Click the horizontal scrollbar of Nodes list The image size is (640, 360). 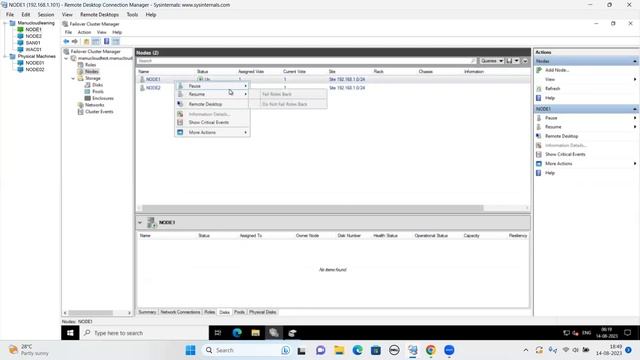click(x=313, y=208)
